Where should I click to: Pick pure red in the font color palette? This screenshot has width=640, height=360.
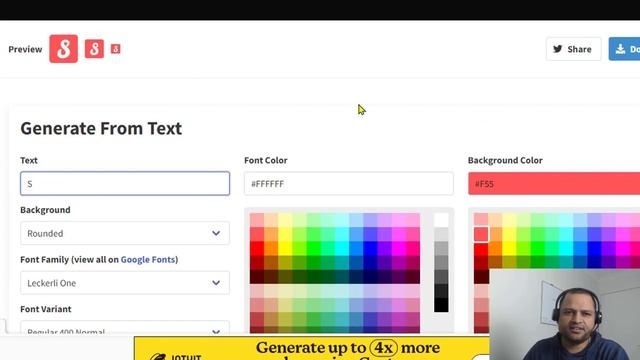pyautogui.click(x=257, y=248)
